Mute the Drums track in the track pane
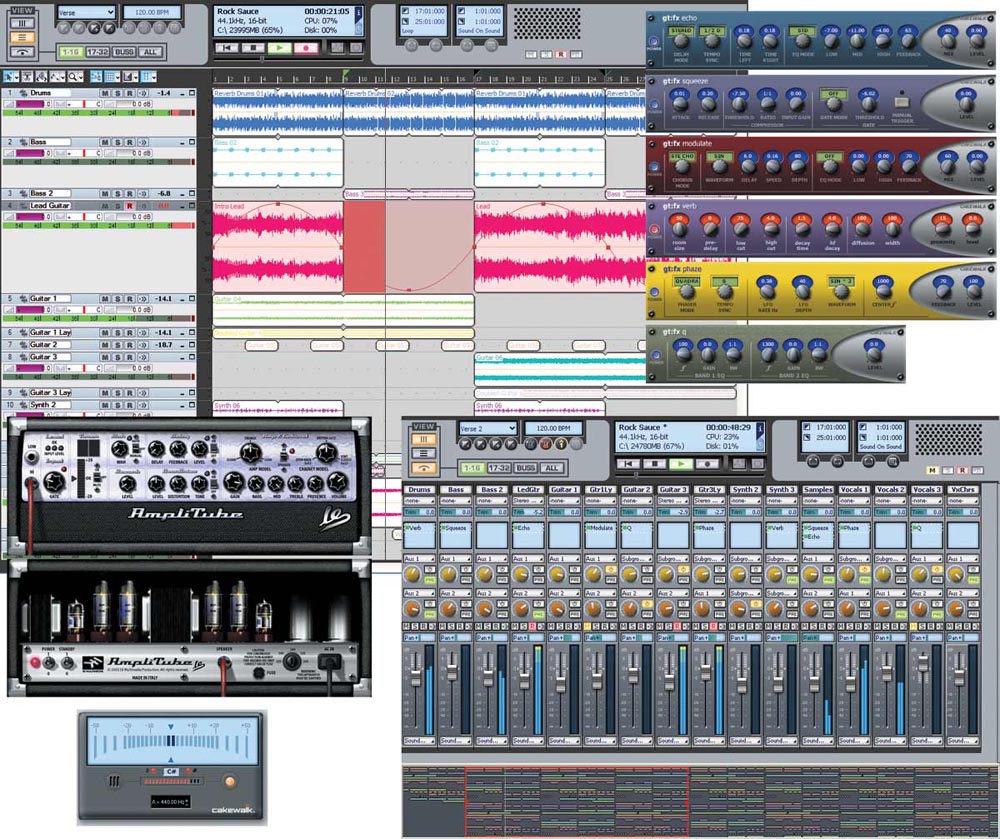Viewport: 1000px width, 839px height. [x=105, y=93]
